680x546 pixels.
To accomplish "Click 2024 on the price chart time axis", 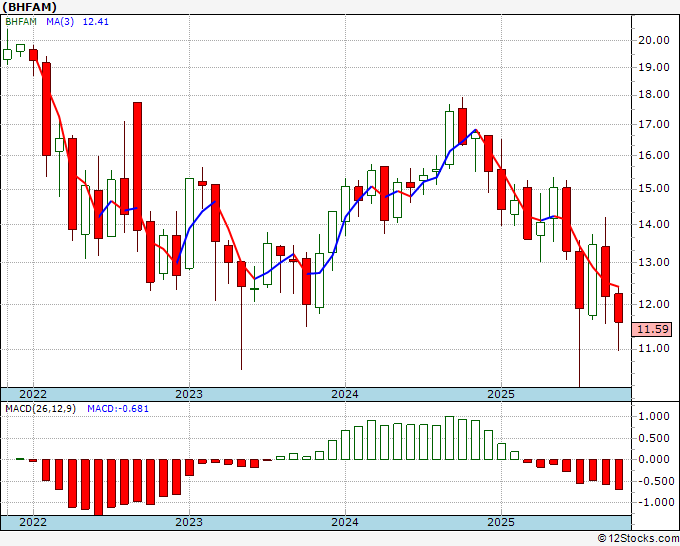I will coord(345,394).
